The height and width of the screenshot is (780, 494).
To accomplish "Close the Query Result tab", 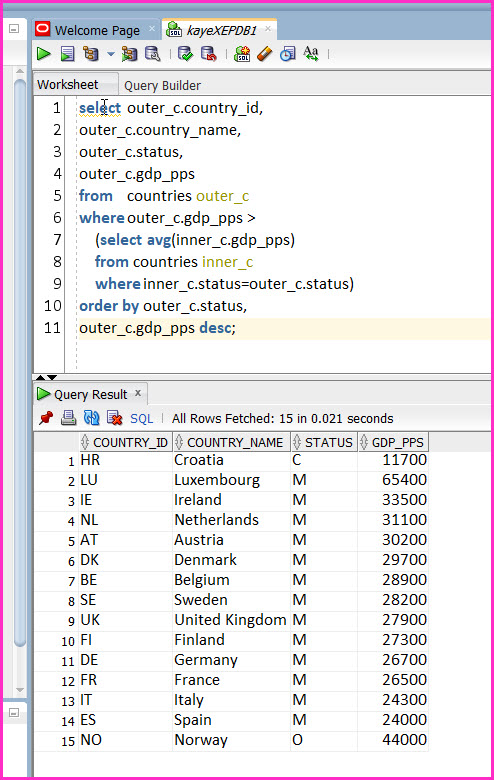I will (x=138, y=393).
